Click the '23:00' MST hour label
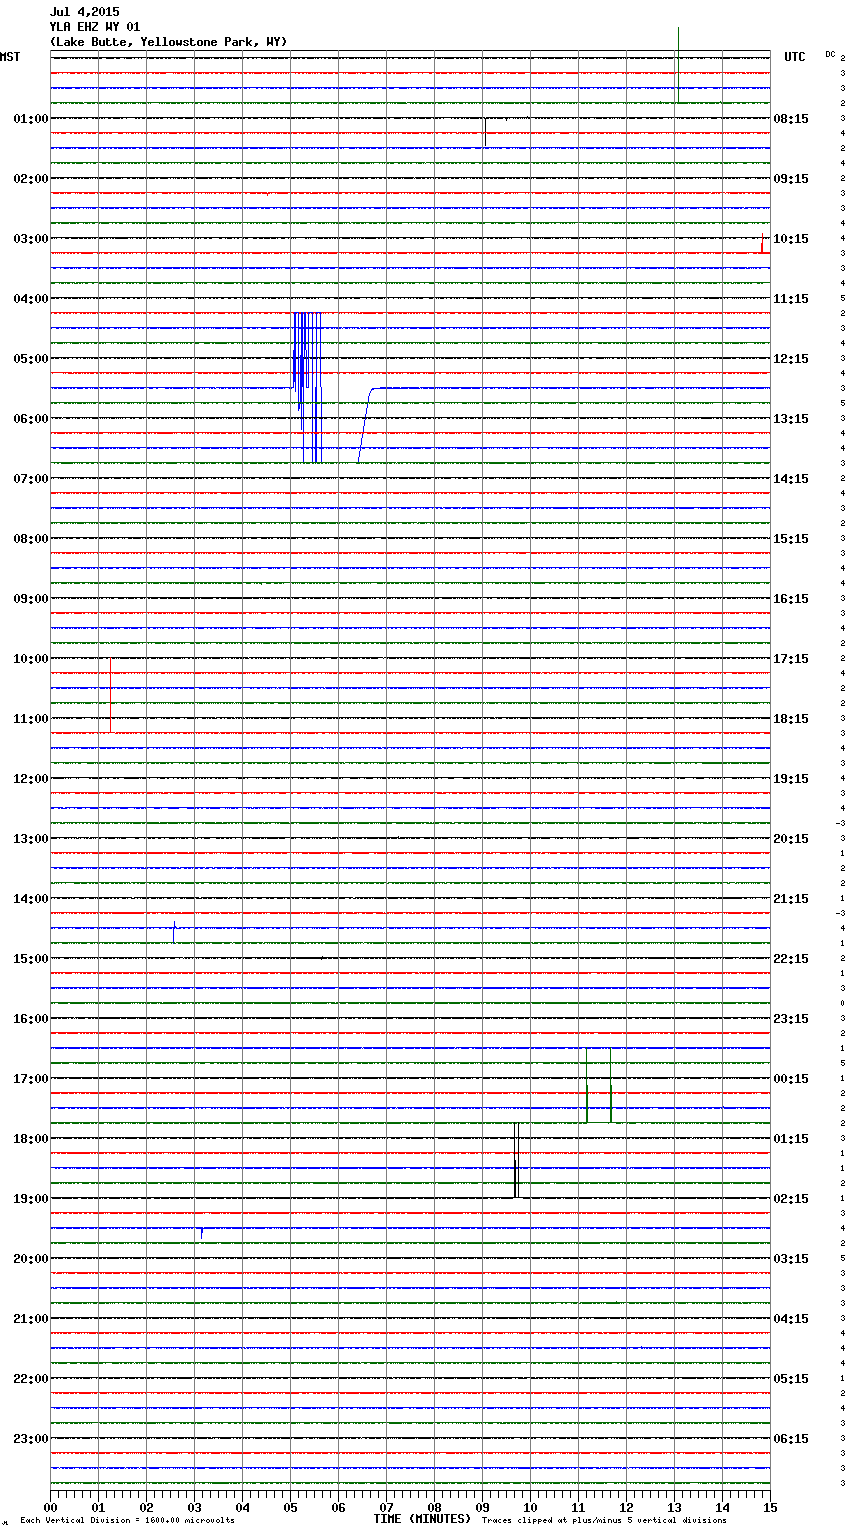The width and height of the screenshot is (850, 1534). tap(31, 1439)
